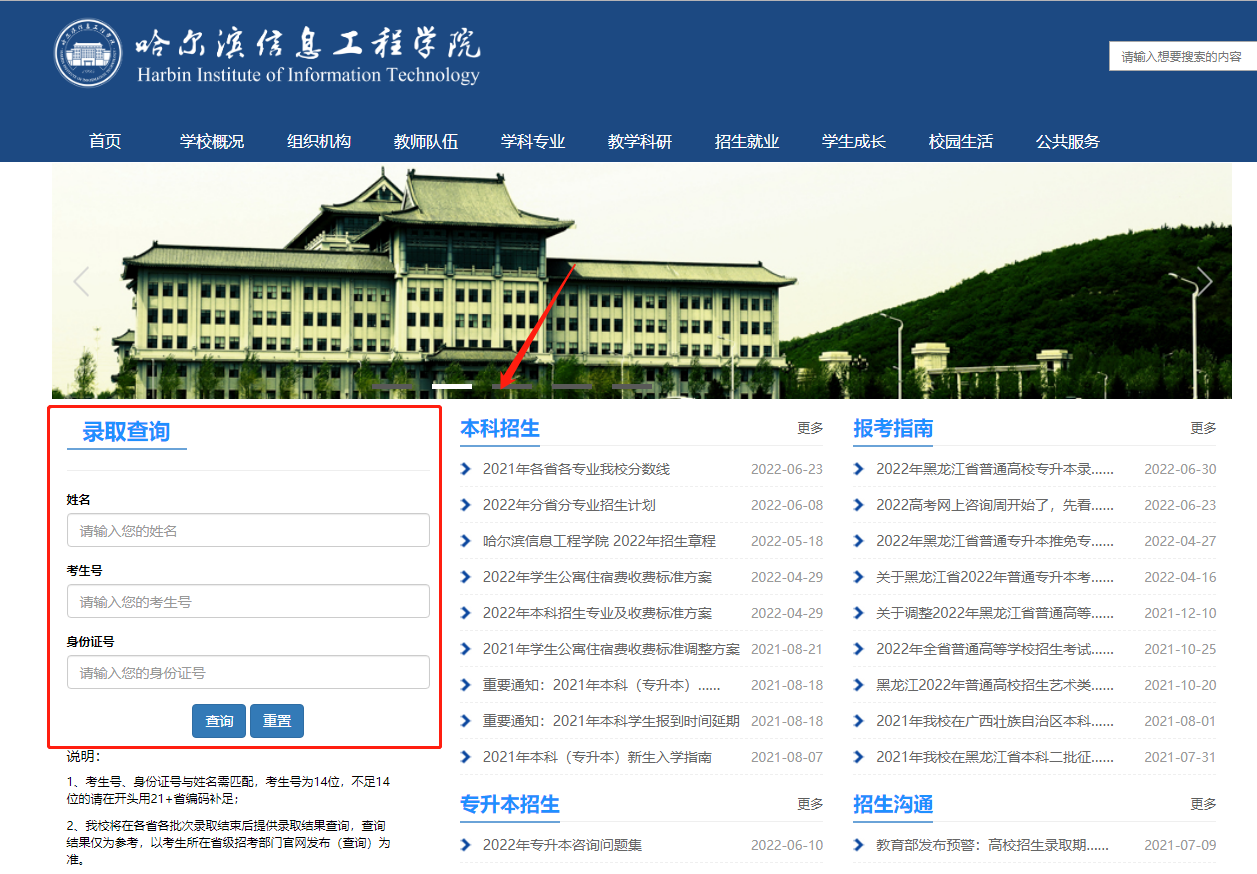The image size is (1257, 874).
Task: Click date 2022-06-10 in 专升本招生 list
Action: click(787, 845)
